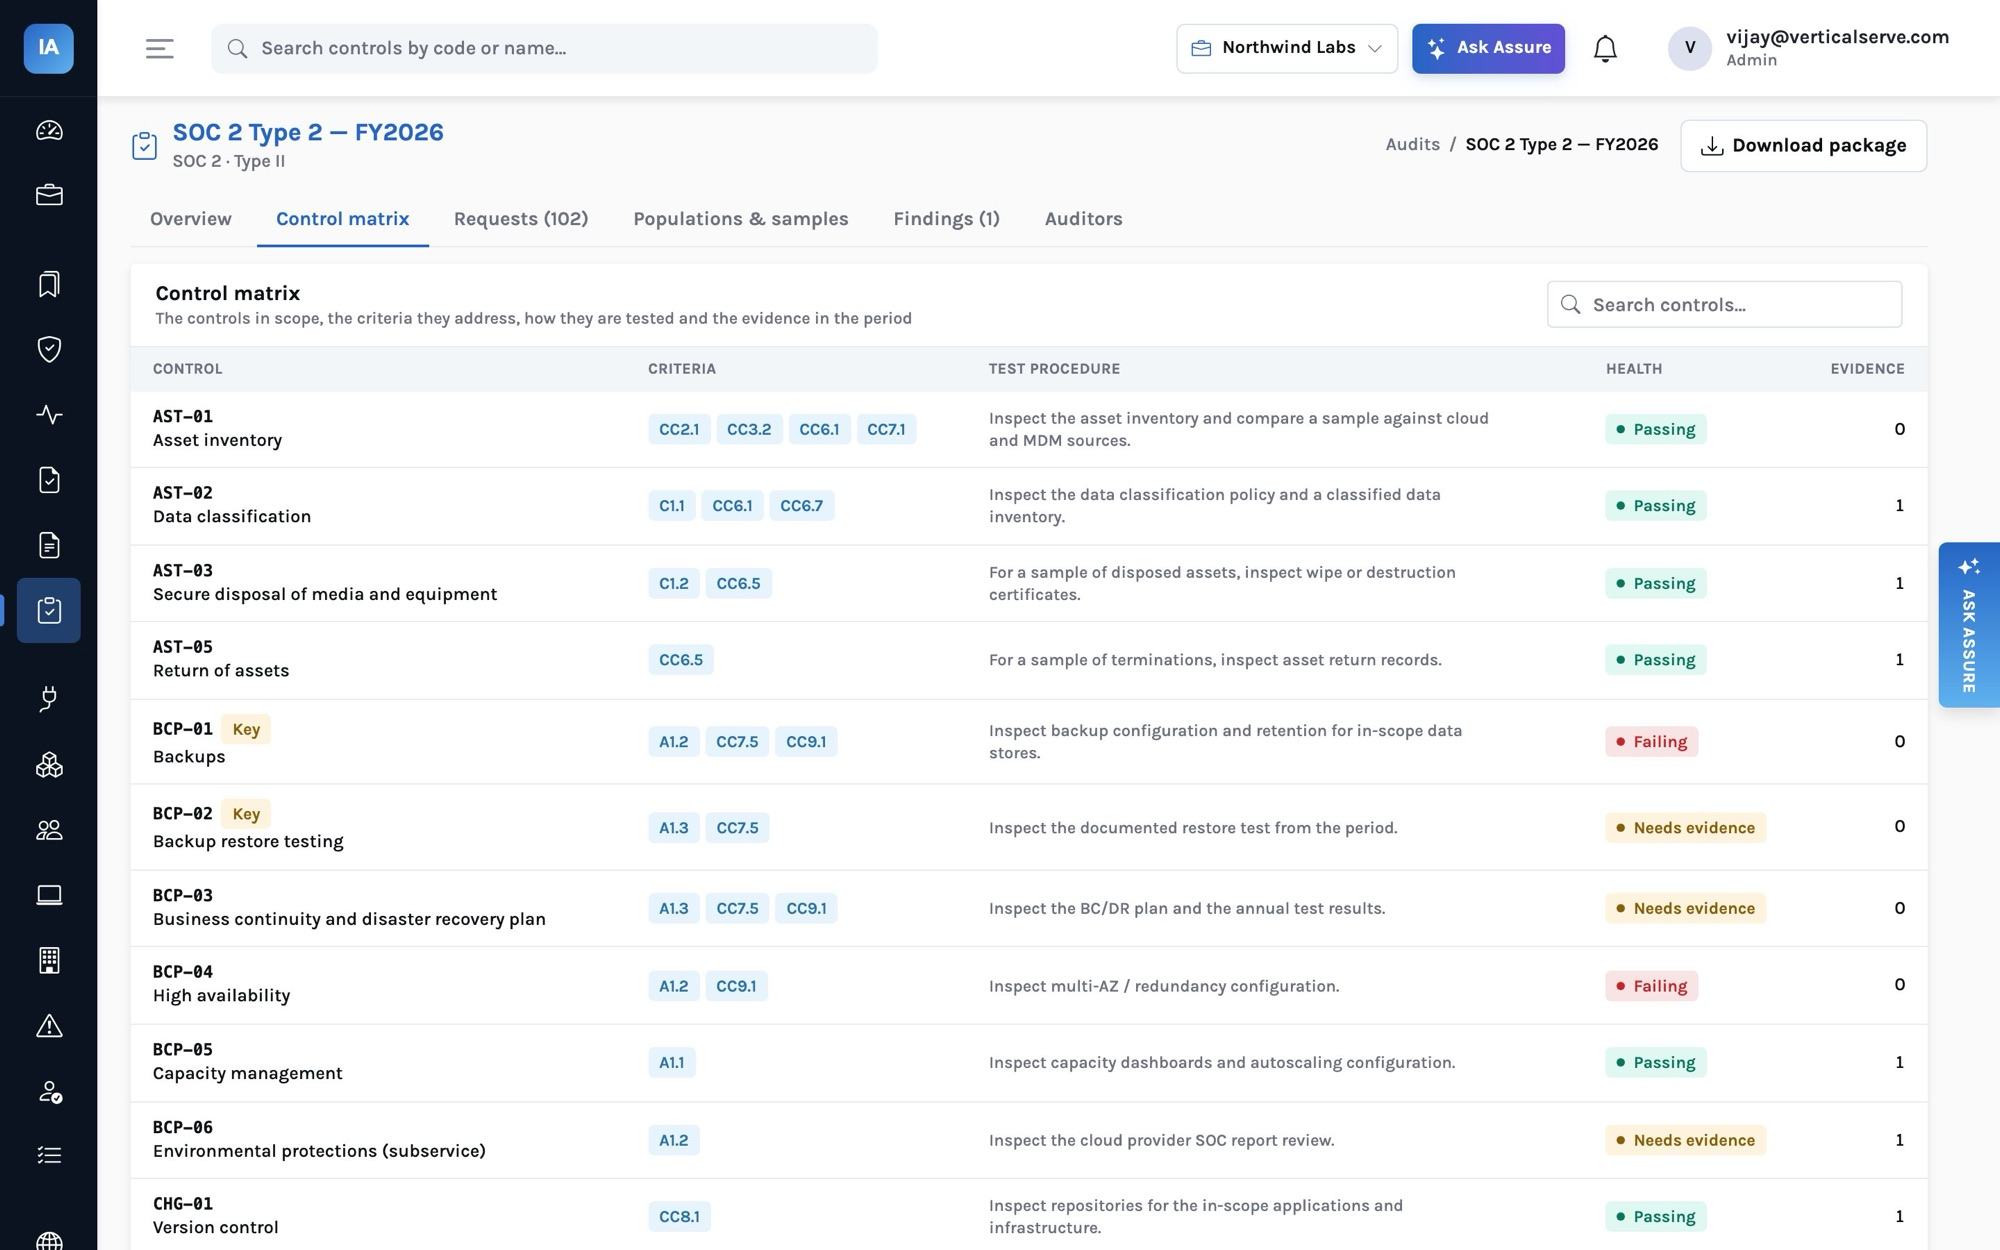2000x1250 pixels.
Task: Click the A1.2 tag on BCP-06
Action: (x=673, y=1140)
